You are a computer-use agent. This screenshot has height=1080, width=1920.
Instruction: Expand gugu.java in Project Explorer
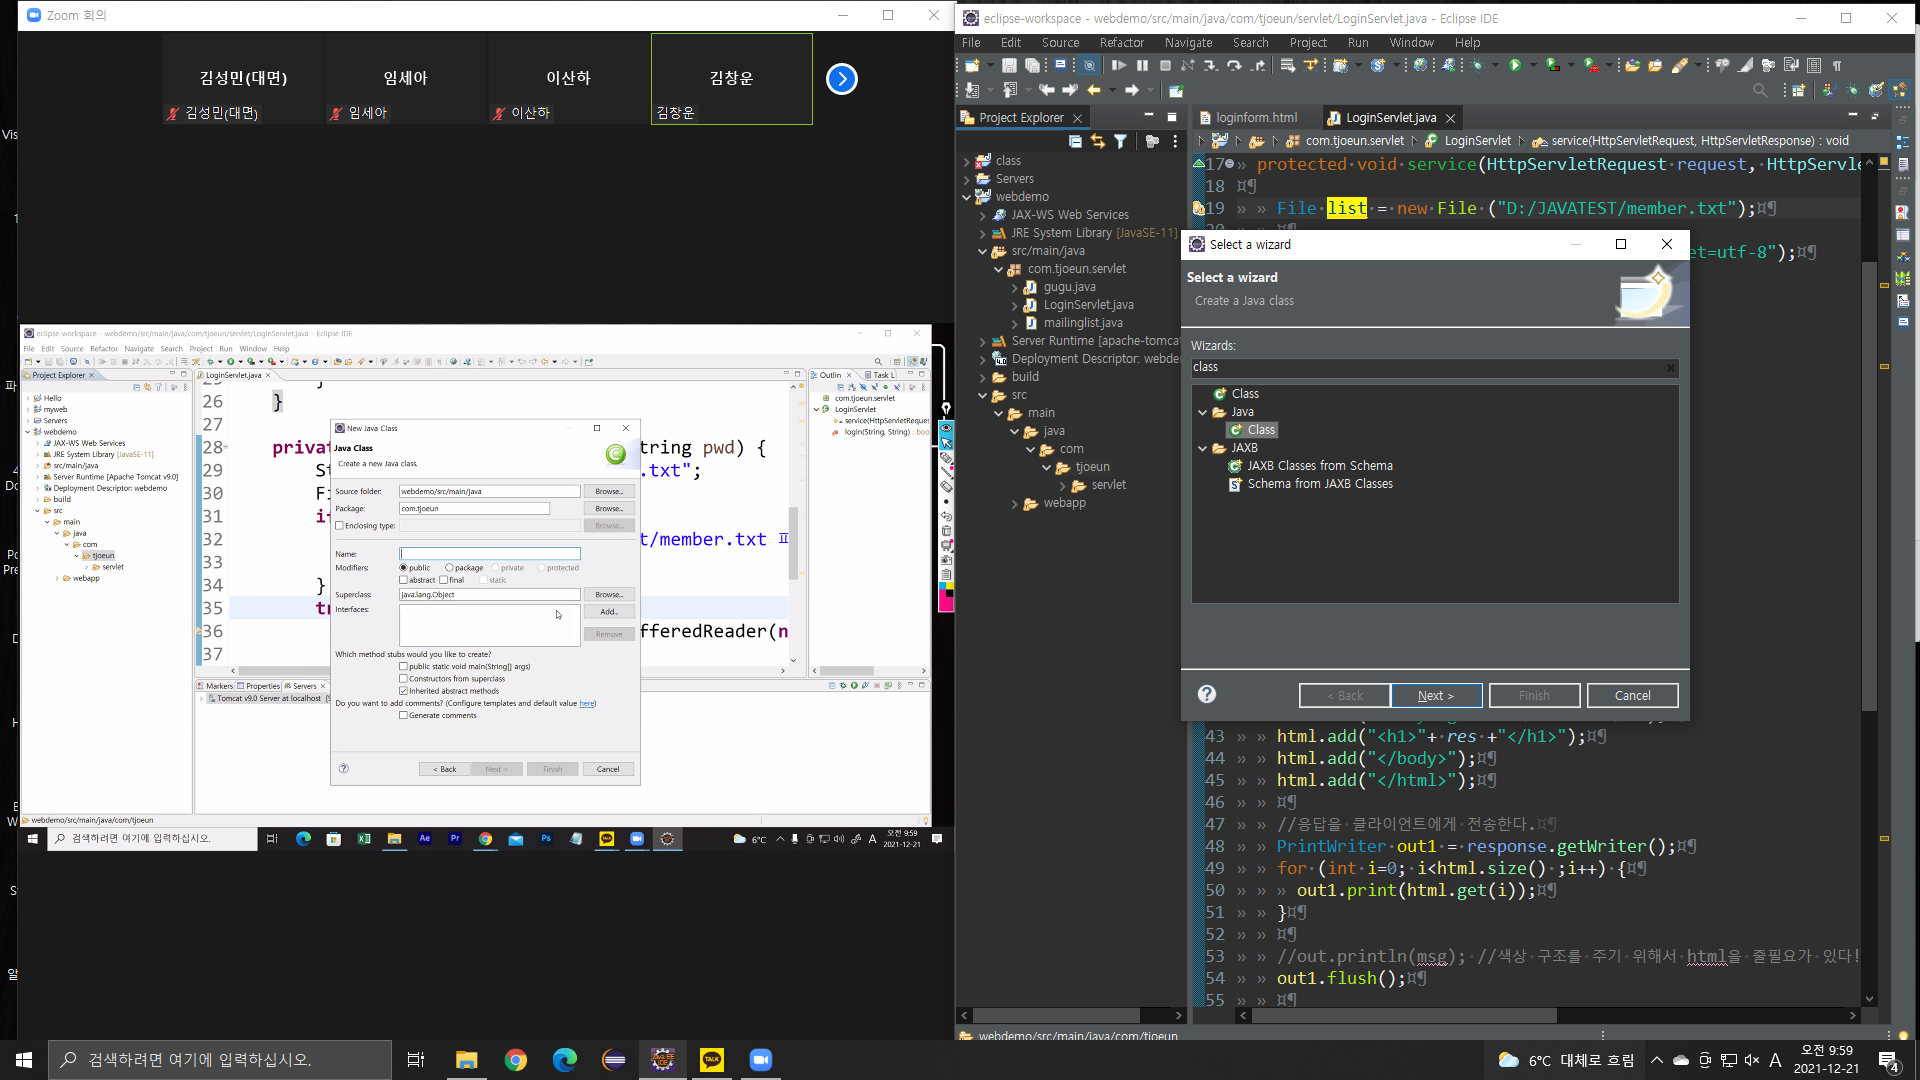(1014, 287)
